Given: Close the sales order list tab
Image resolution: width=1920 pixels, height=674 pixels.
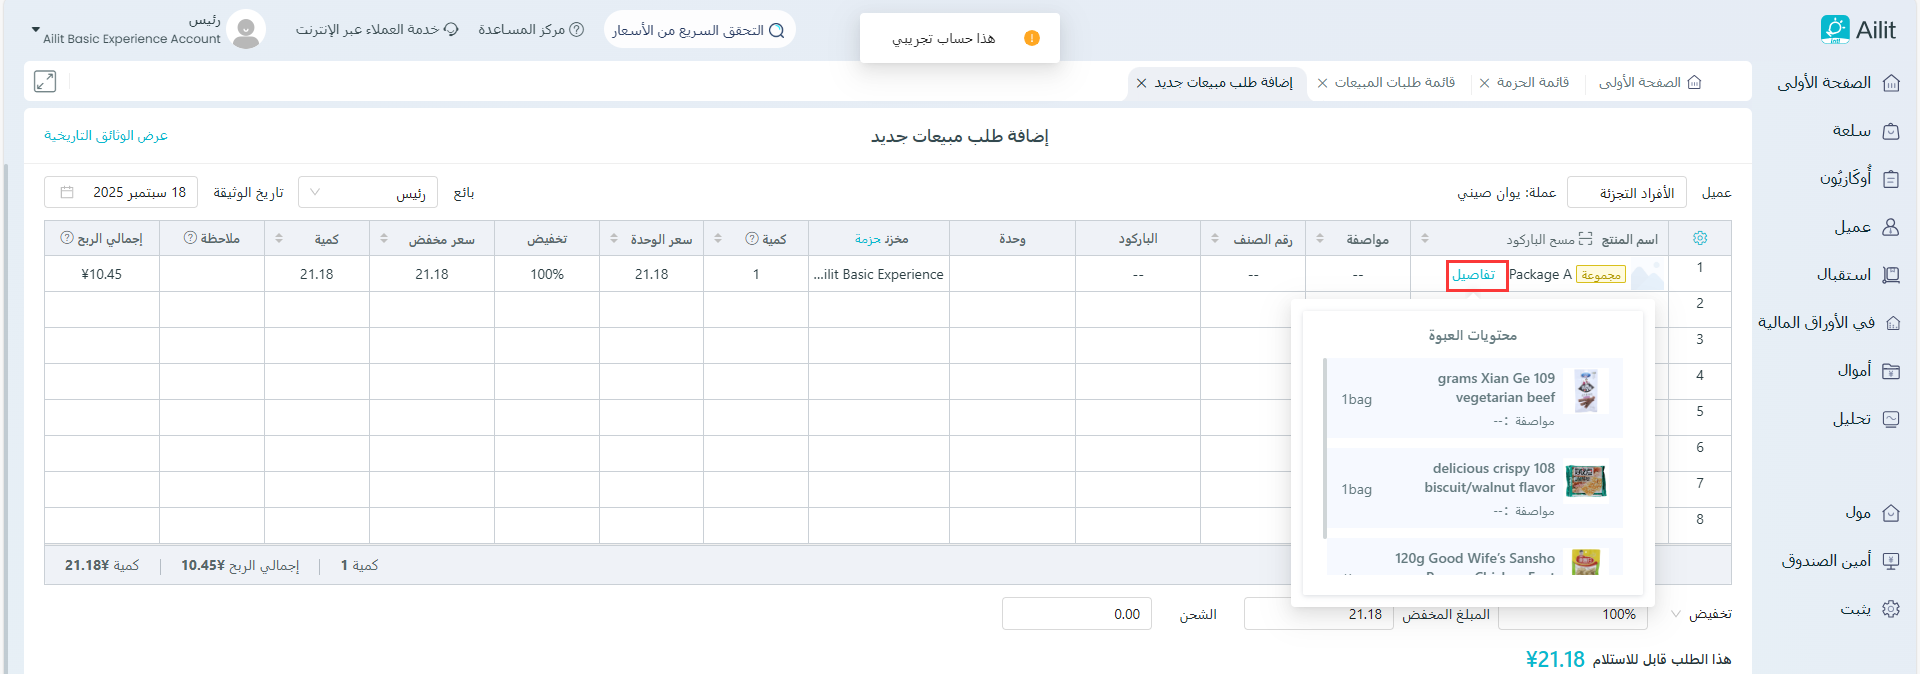Looking at the screenshot, I should pyautogui.click(x=1322, y=83).
